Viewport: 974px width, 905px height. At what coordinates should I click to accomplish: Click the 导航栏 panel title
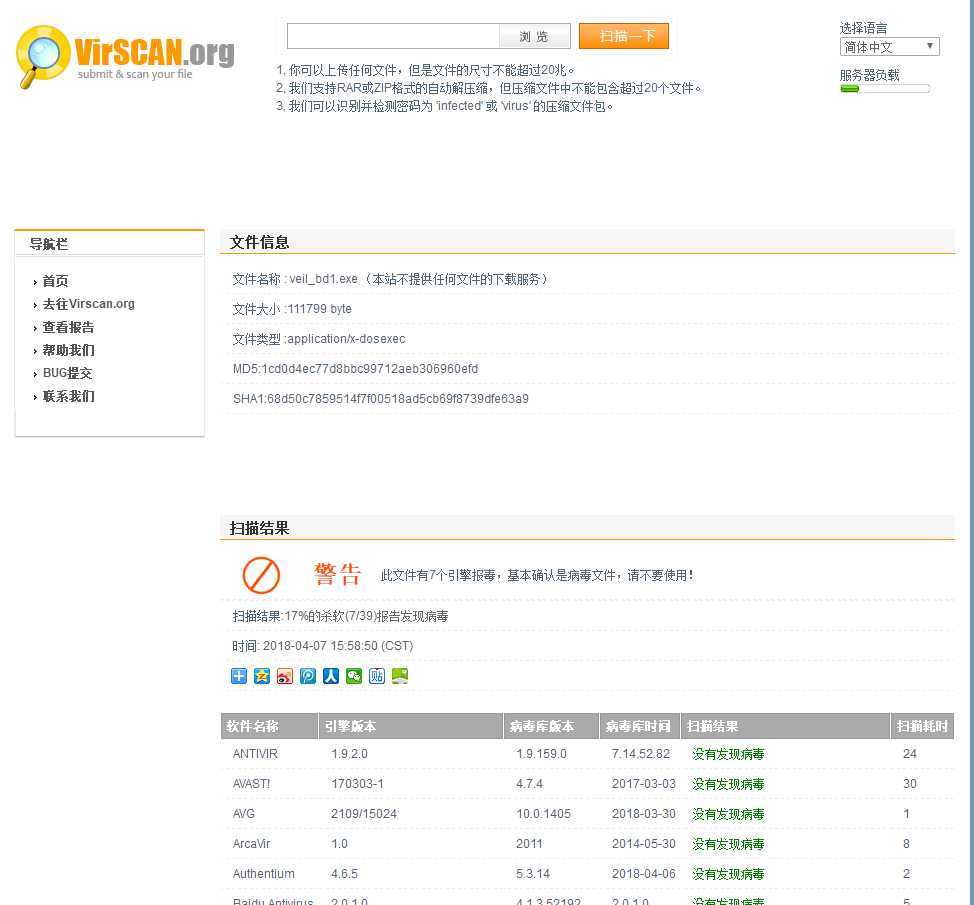(x=48, y=244)
